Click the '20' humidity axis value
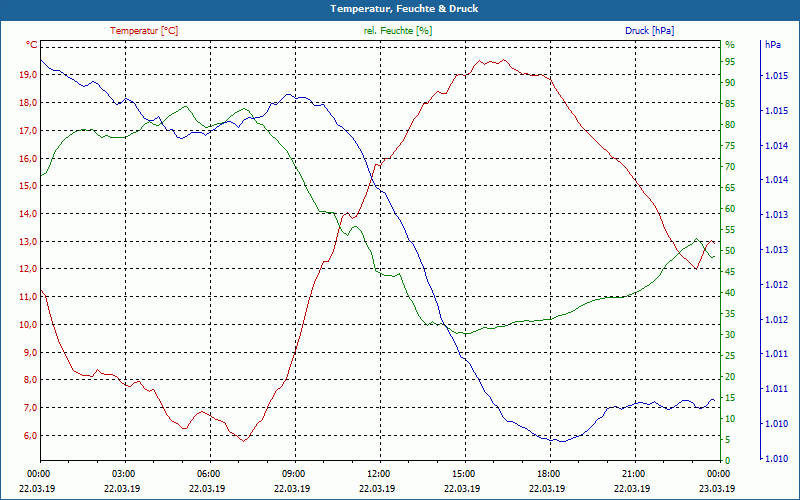The height and width of the screenshot is (500, 800). tap(730, 377)
